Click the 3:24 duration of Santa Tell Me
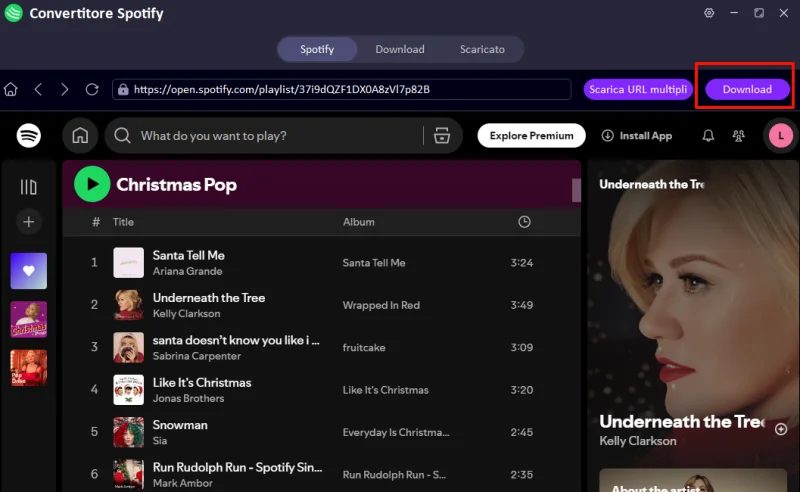This screenshot has width=800, height=492. pyautogui.click(x=521, y=263)
